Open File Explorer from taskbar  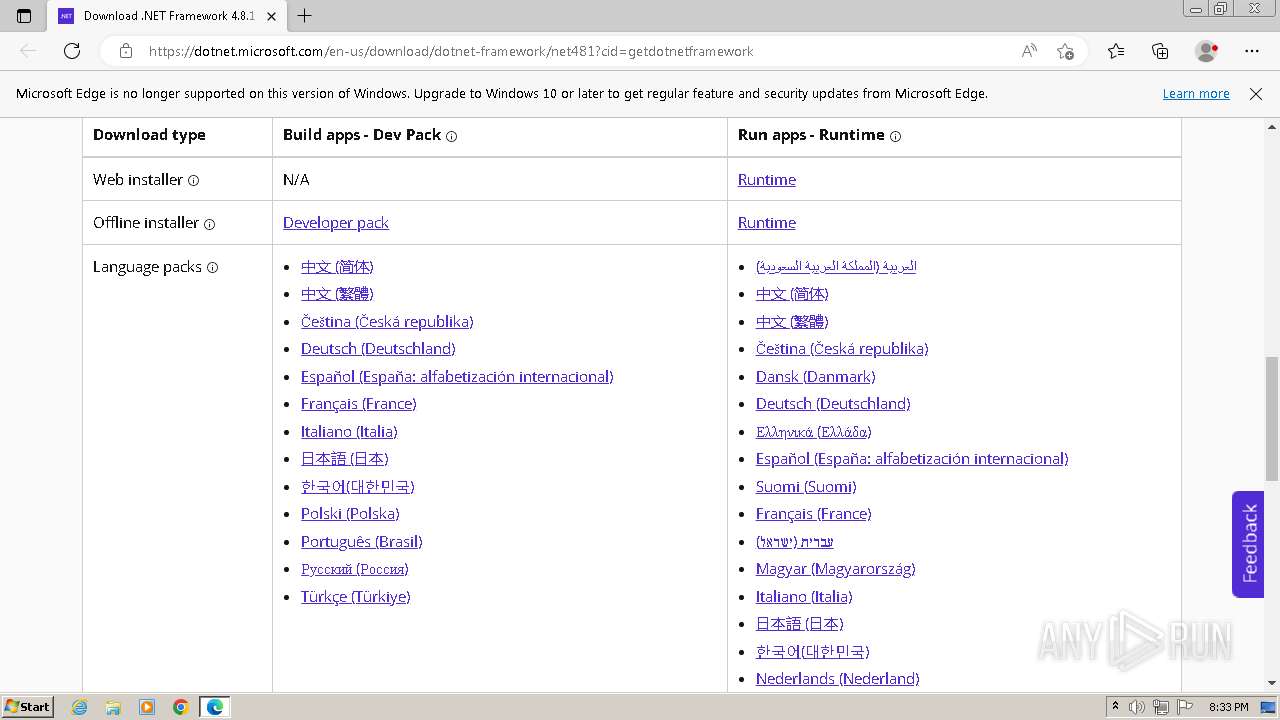point(113,707)
